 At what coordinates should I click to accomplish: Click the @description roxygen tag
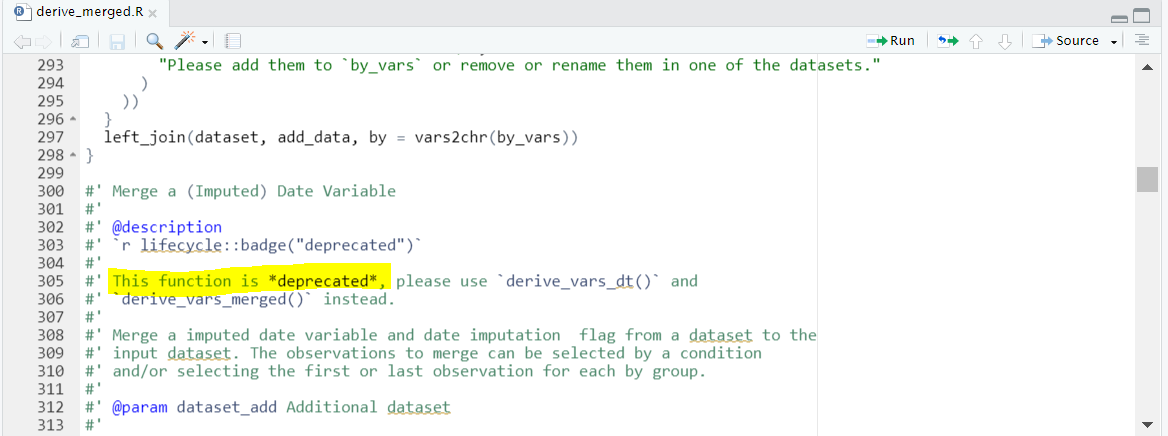pyautogui.click(x=167, y=227)
